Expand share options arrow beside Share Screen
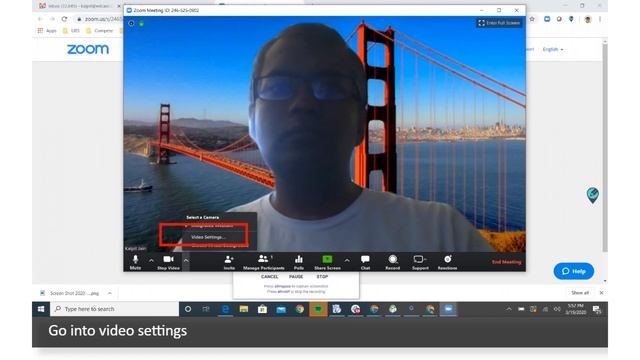The width and height of the screenshot is (640, 360). (347, 260)
